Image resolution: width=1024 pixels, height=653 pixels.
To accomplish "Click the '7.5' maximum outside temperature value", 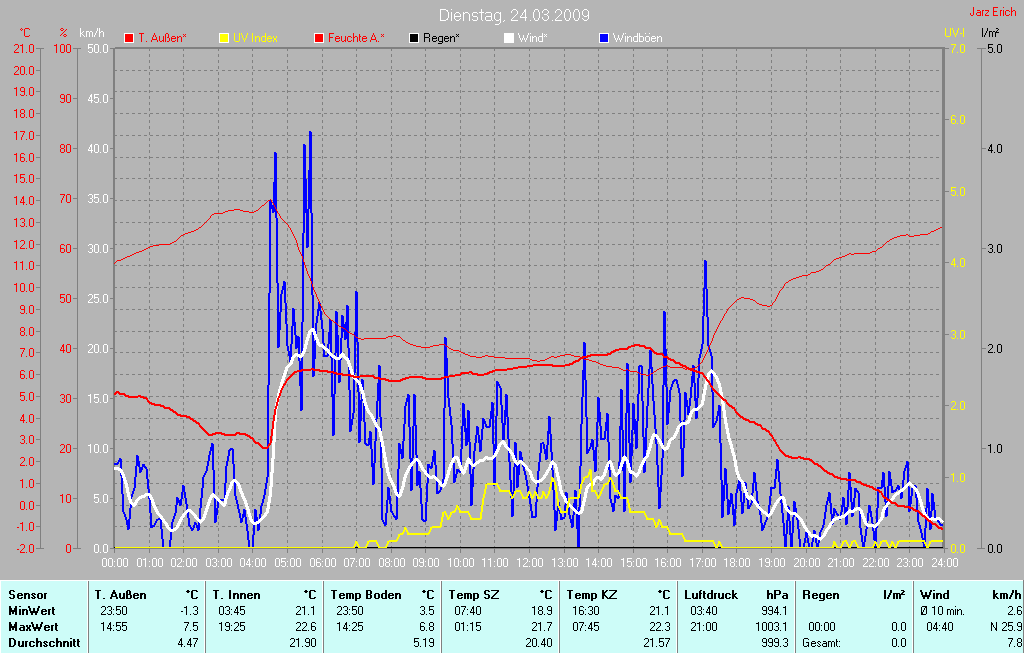I will [x=191, y=627].
